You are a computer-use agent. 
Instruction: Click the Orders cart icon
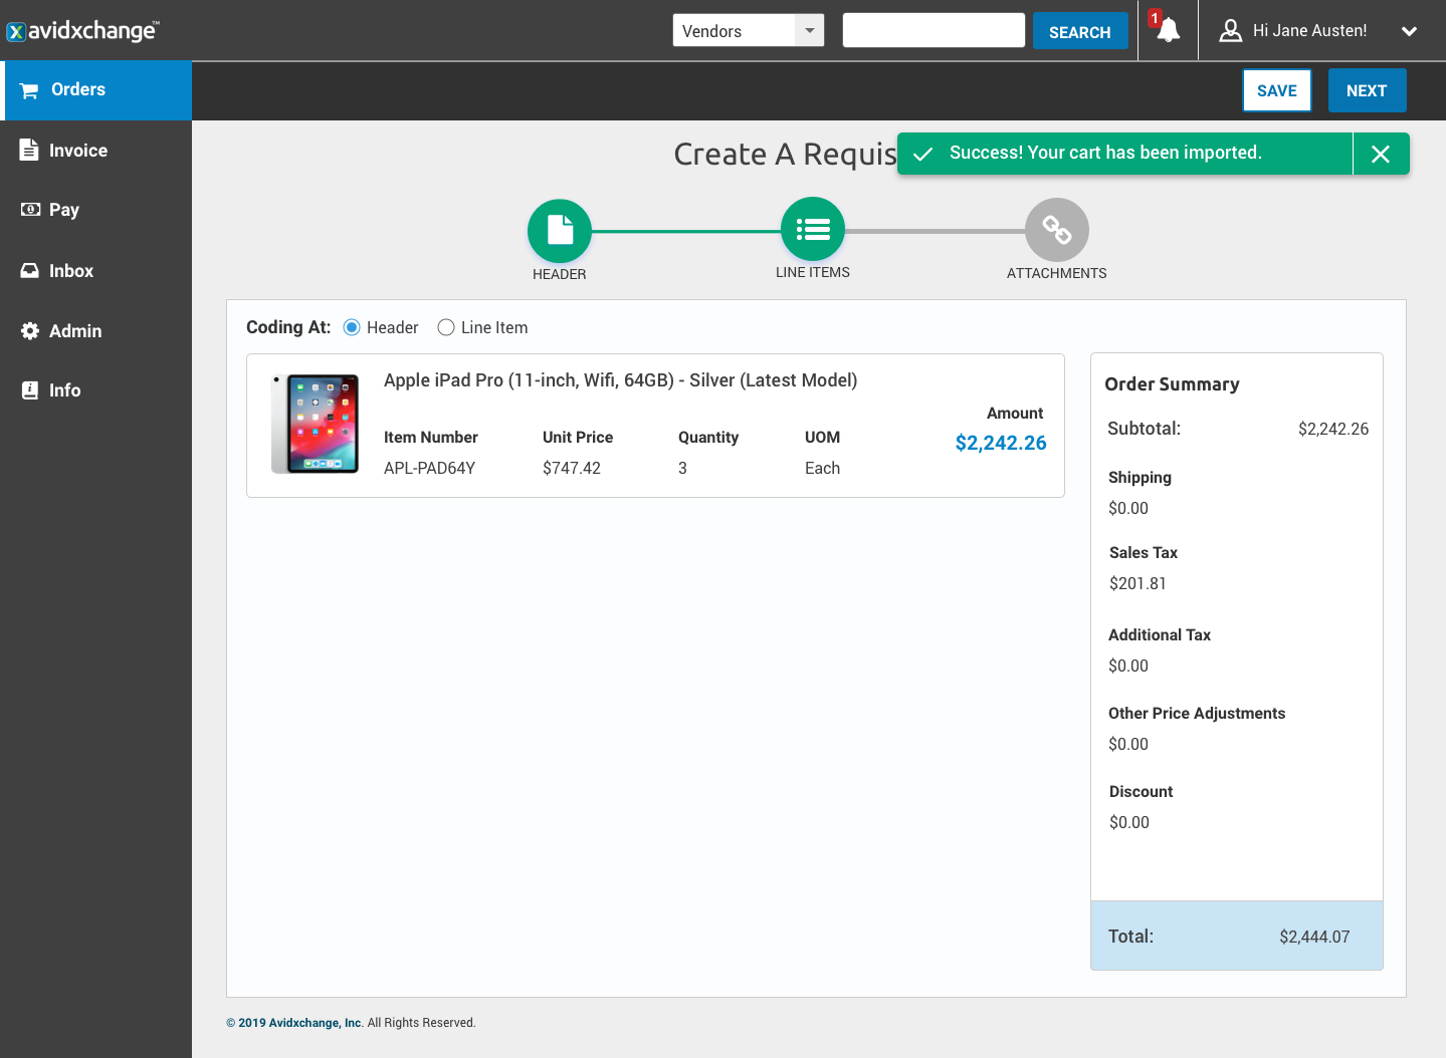tap(29, 90)
